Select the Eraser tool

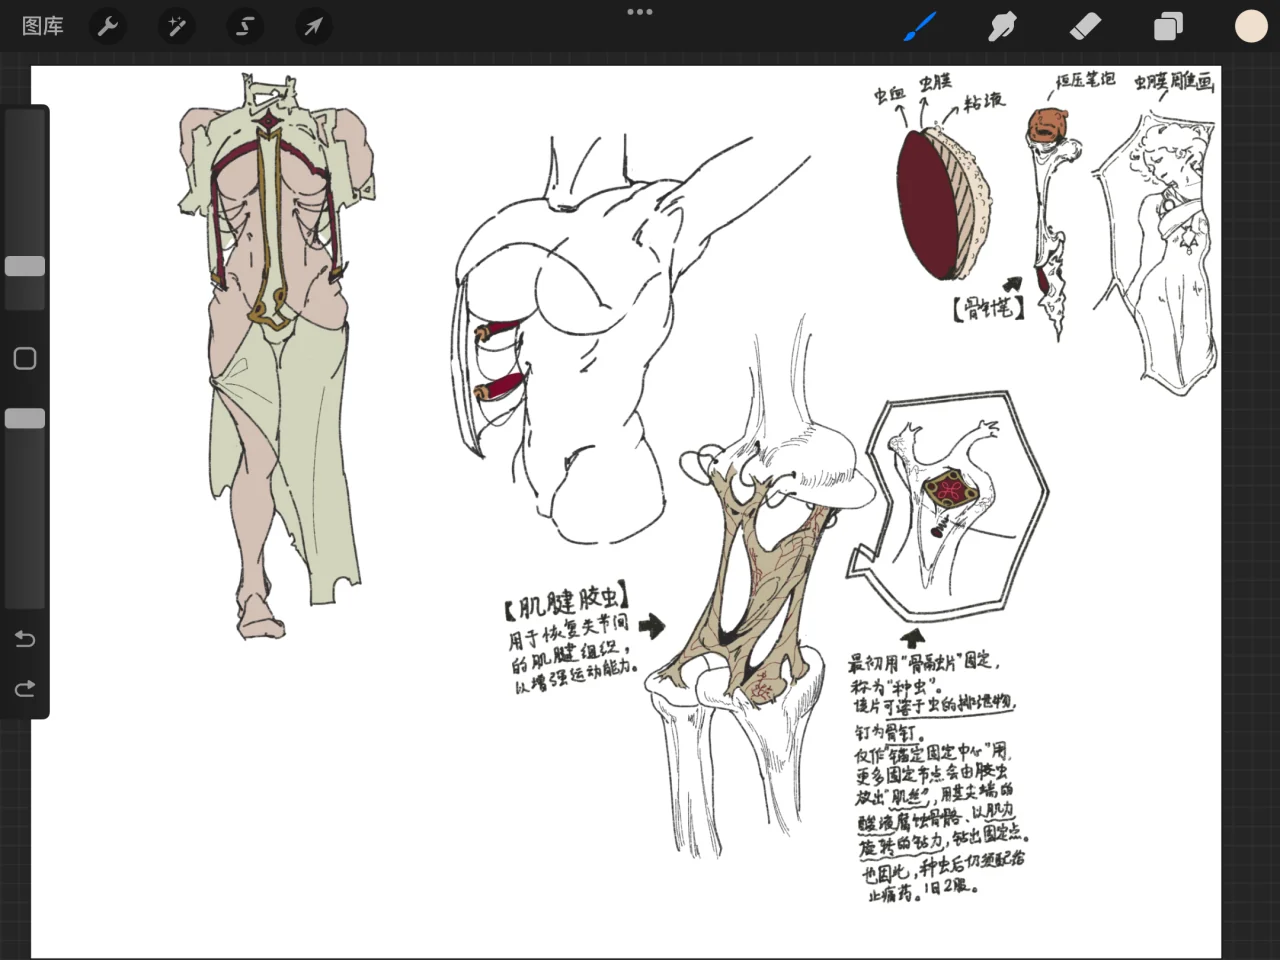tap(1085, 26)
